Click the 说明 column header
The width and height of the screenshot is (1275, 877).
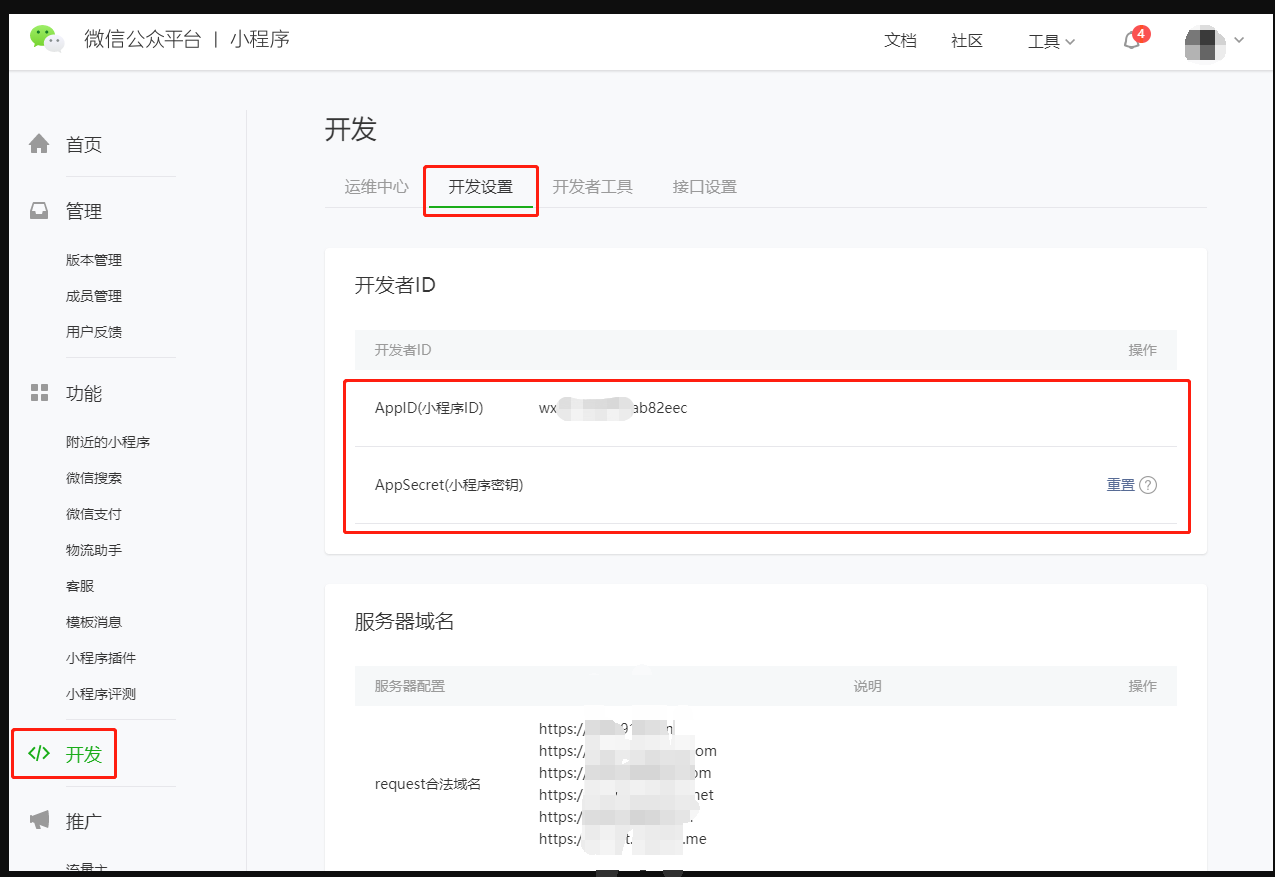click(x=868, y=686)
